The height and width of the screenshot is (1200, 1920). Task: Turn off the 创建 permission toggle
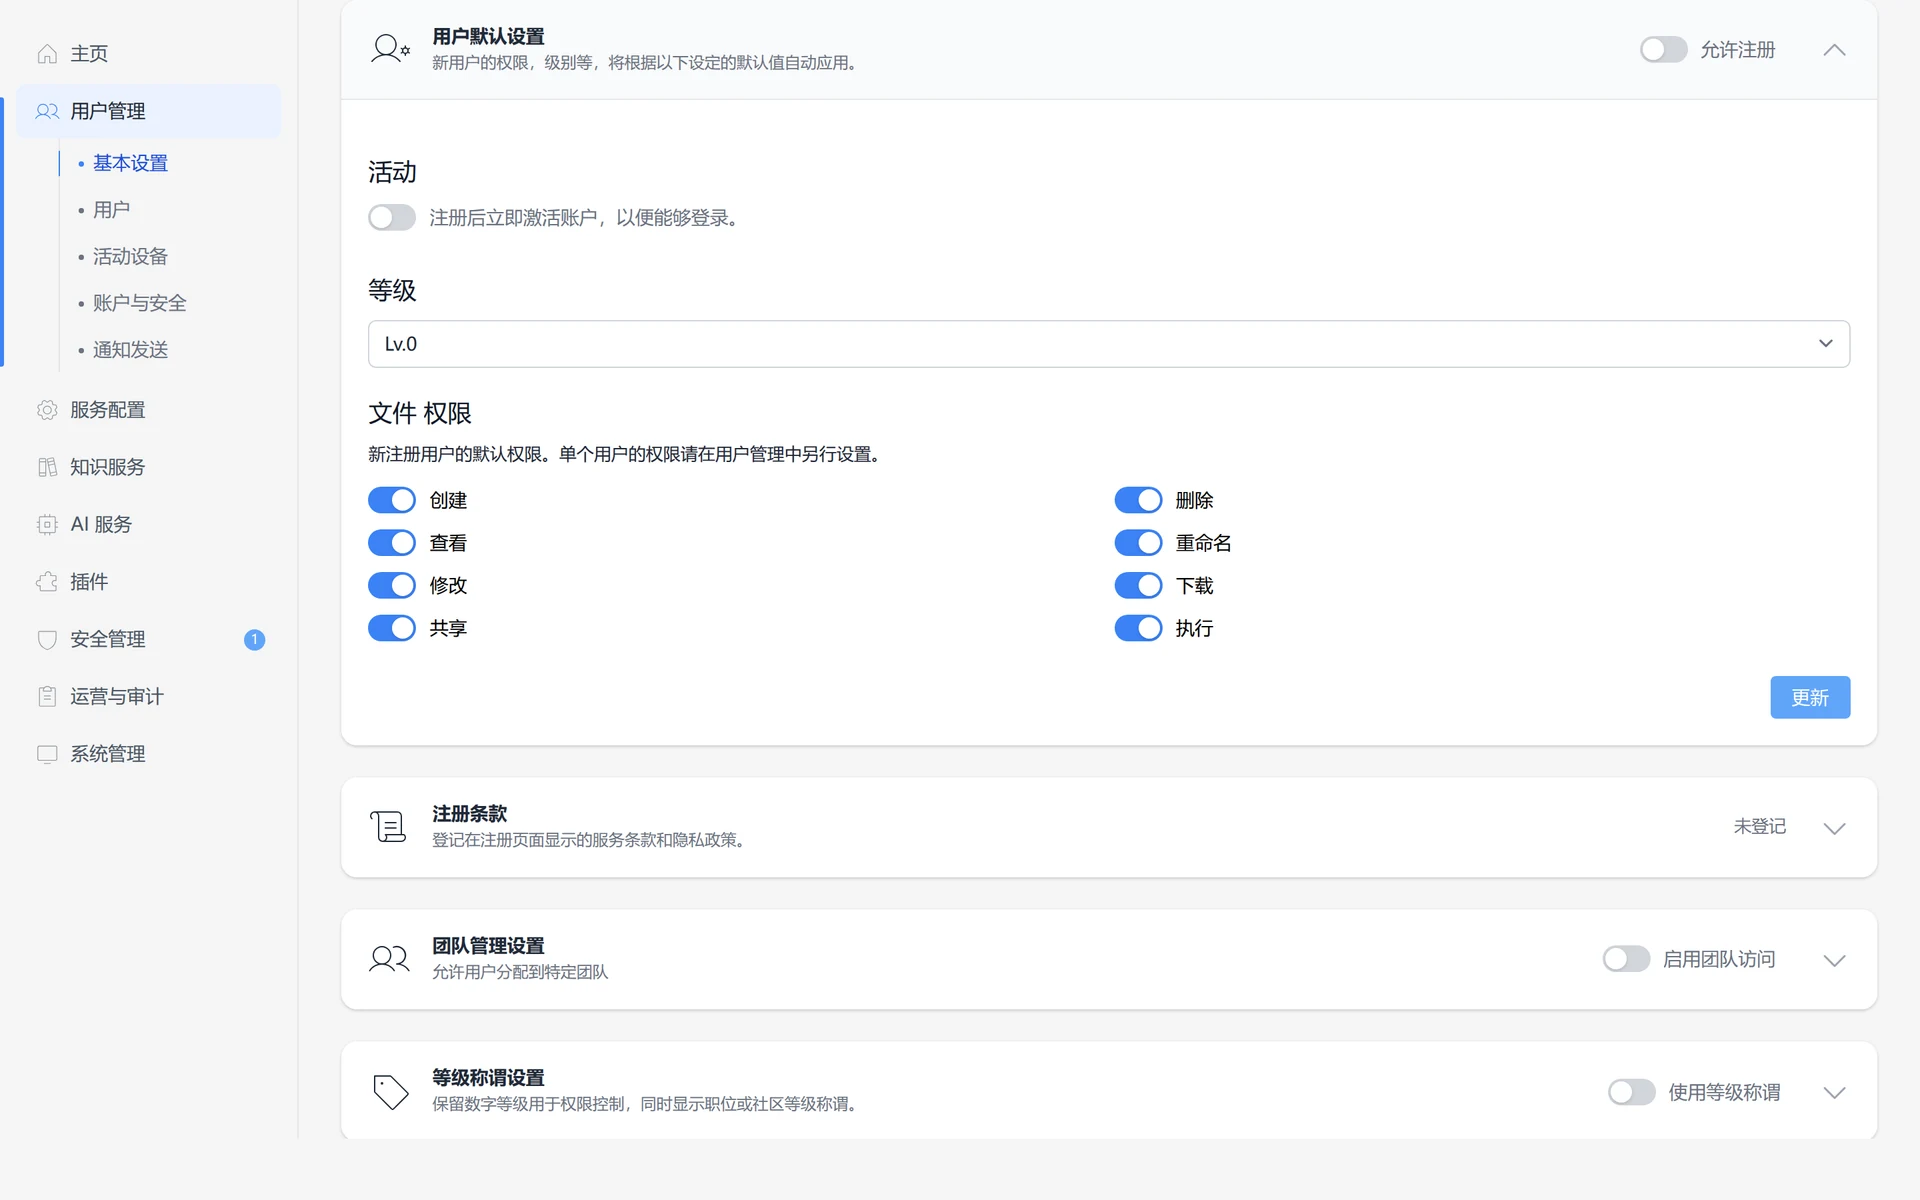[392, 500]
